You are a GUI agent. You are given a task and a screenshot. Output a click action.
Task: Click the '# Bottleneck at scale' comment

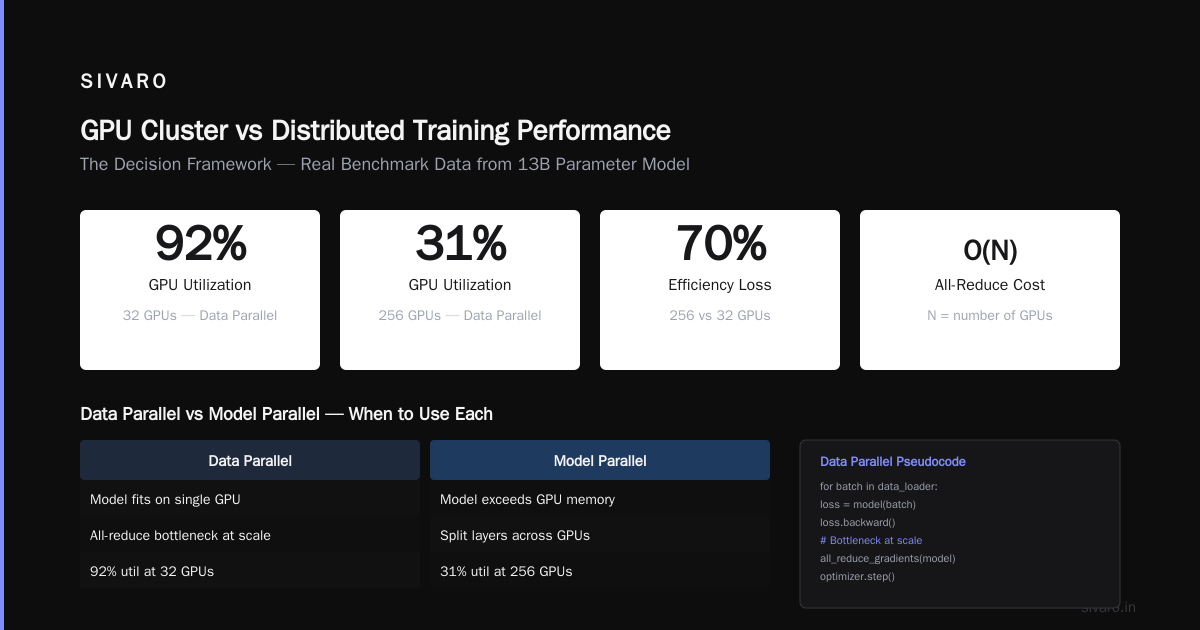[871, 540]
